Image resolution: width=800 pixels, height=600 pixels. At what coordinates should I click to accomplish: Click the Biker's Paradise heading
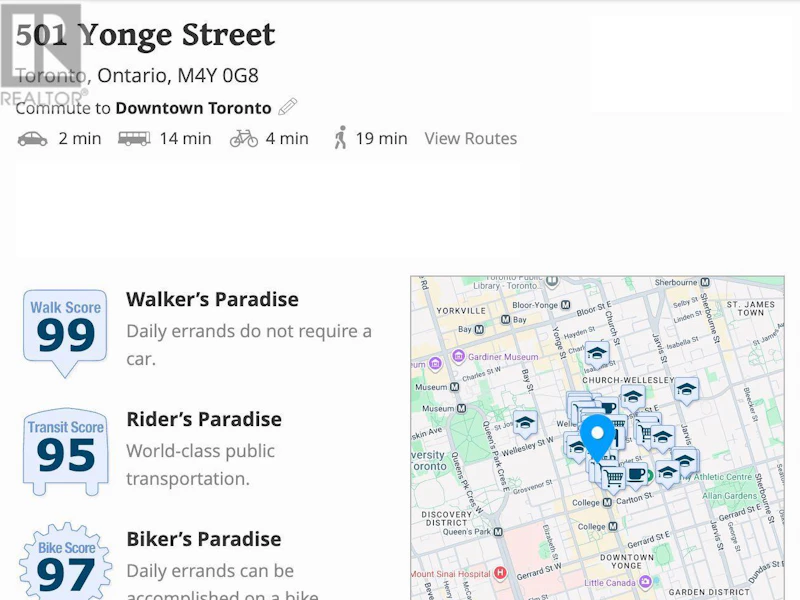[x=204, y=539]
